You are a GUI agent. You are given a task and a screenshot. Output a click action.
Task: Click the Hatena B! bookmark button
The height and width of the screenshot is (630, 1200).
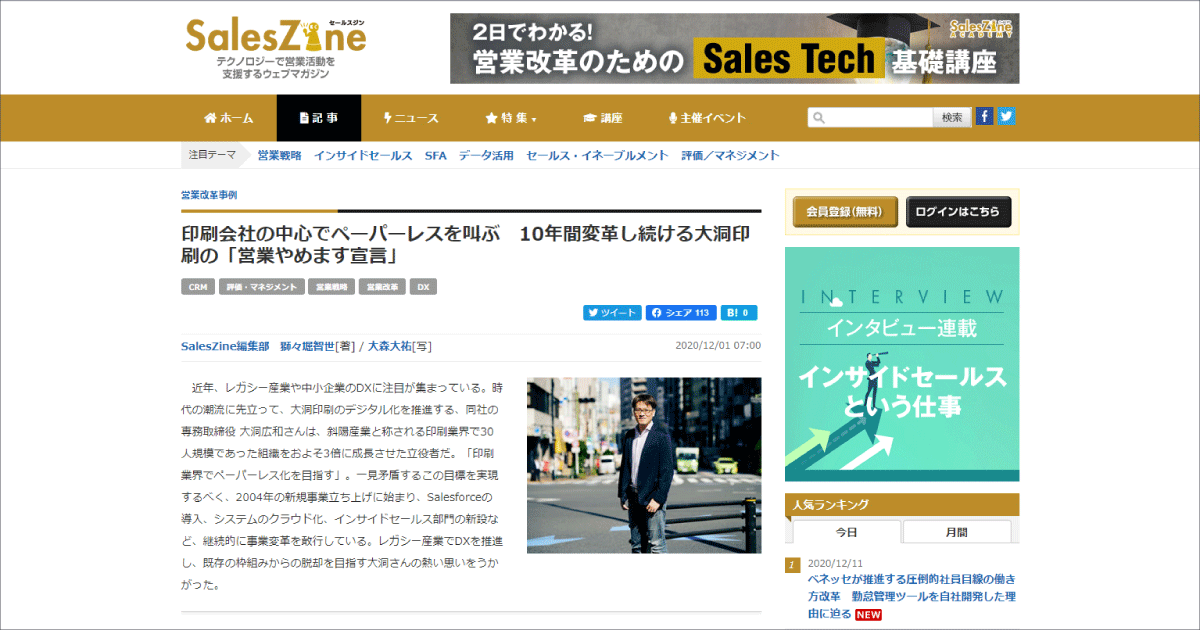pos(739,313)
